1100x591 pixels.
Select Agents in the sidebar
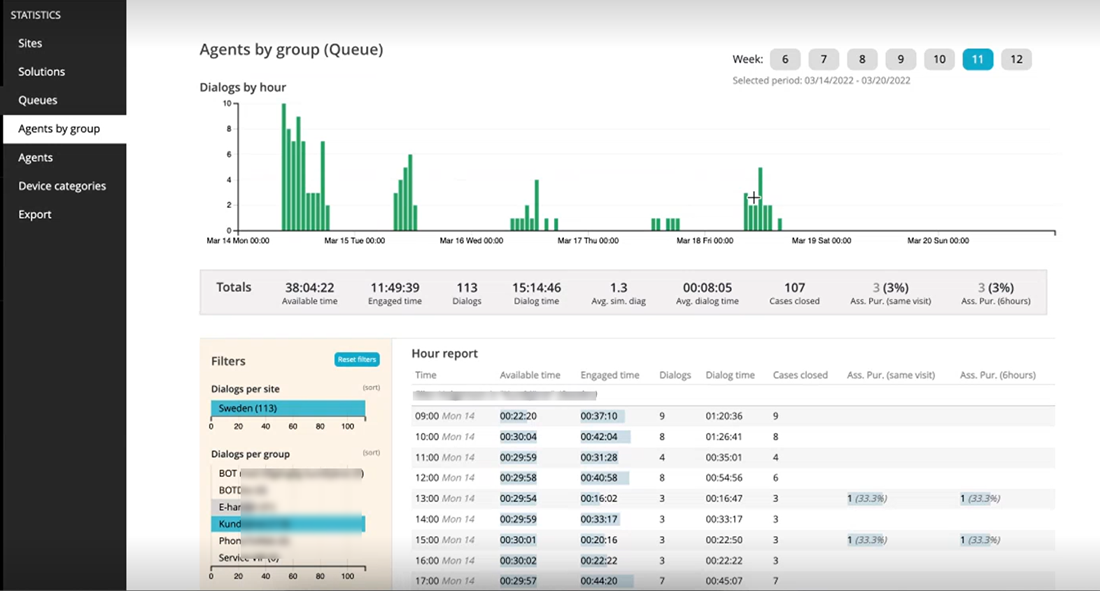point(35,157)
